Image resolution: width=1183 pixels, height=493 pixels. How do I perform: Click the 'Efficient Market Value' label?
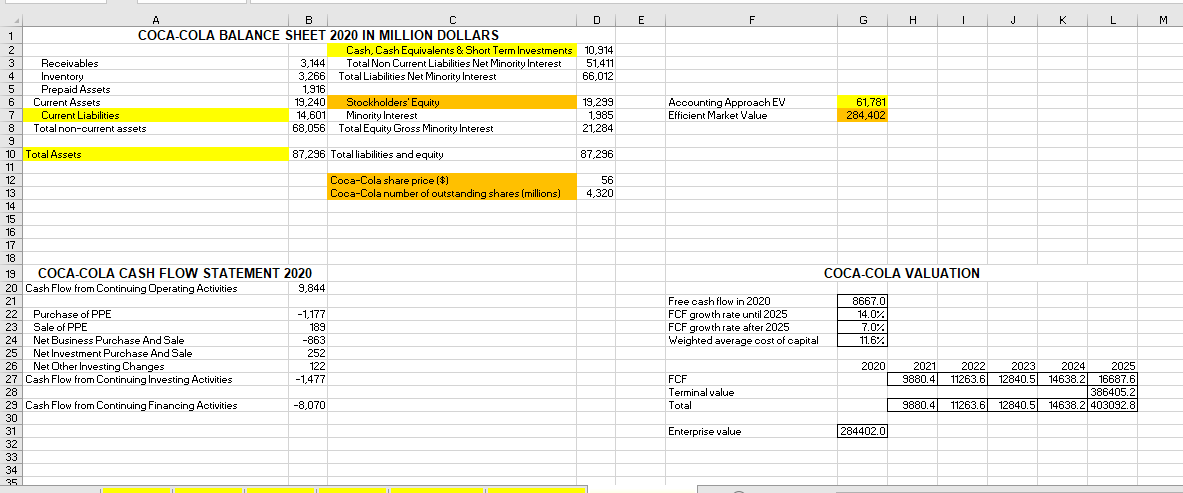pyautogui.click(x=717, y=116)
